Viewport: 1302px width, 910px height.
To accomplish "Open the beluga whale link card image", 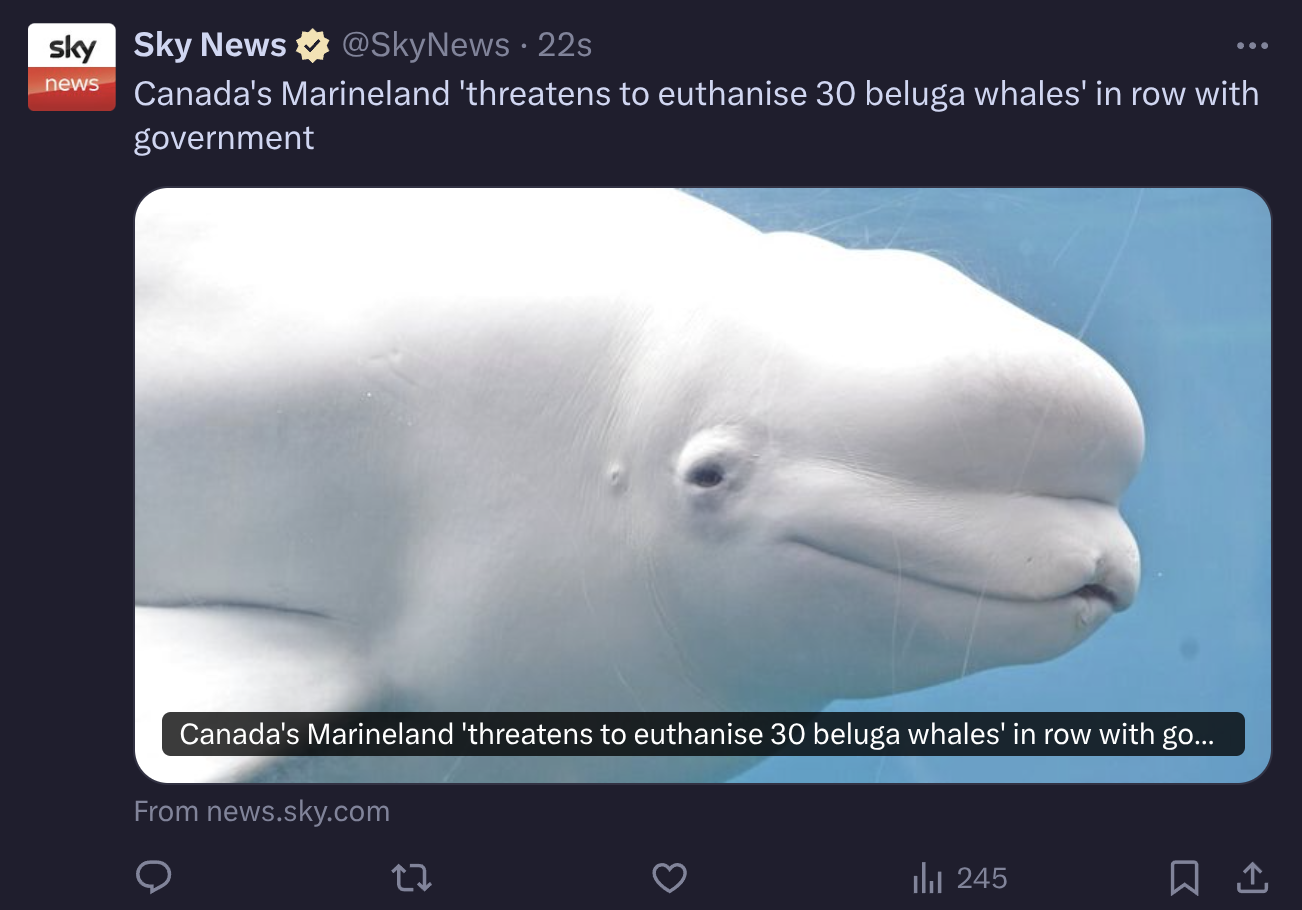I will pos(703,485).
